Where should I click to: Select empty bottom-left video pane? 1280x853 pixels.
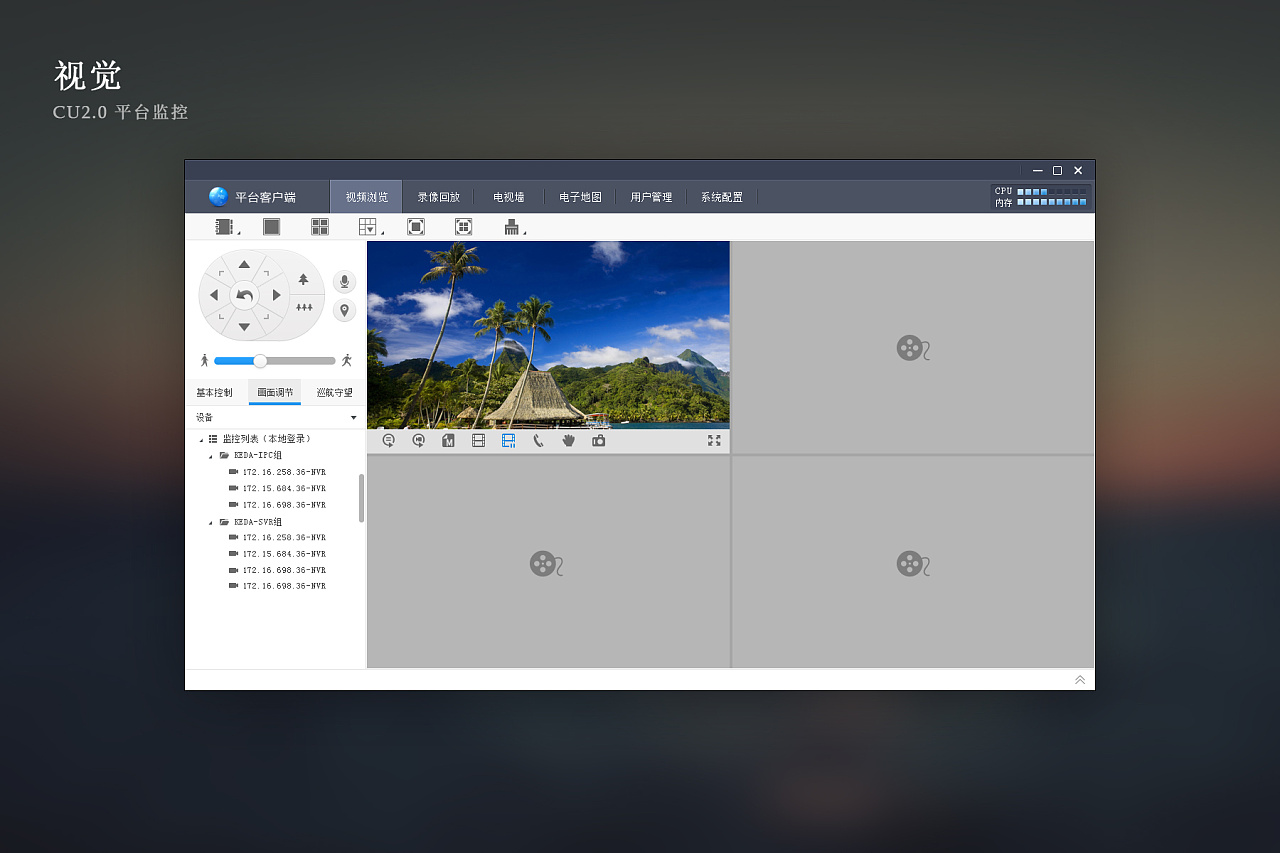click(548, 562)
